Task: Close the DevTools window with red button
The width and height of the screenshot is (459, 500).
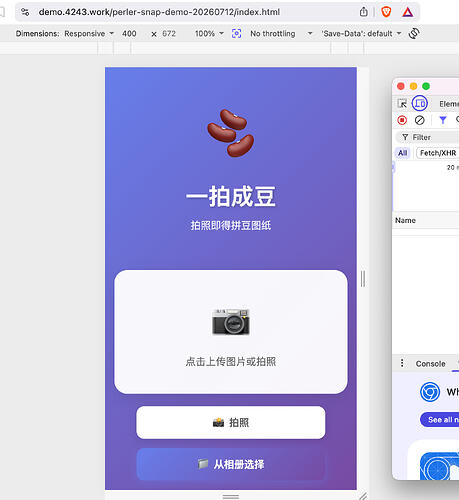Action: [401, 86]
